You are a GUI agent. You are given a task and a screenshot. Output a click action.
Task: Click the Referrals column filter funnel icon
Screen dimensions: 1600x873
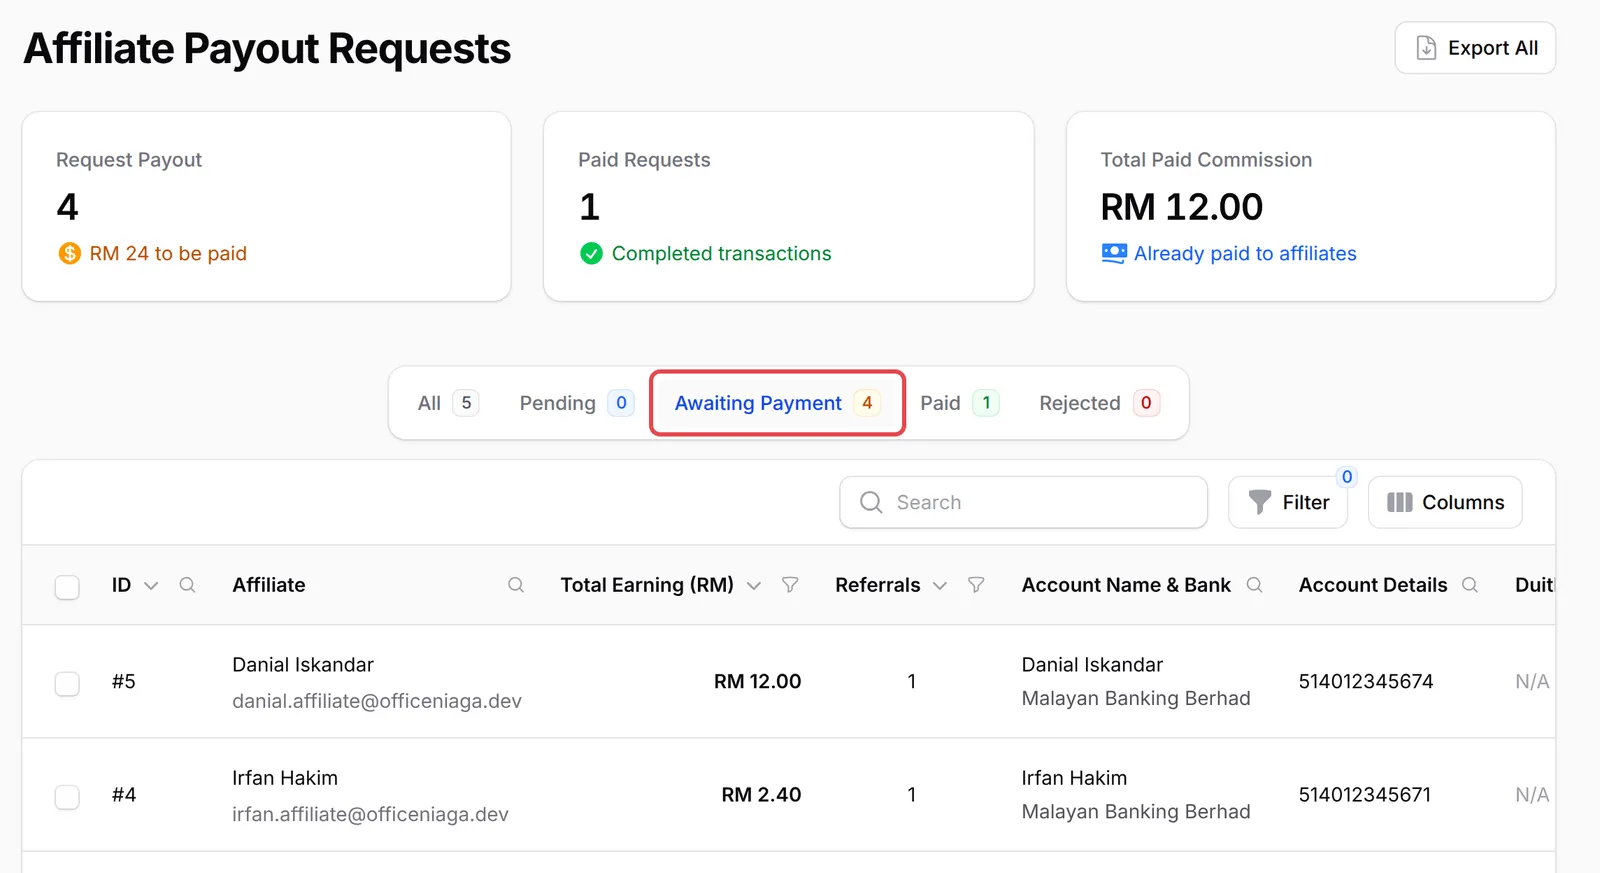coord(976,585)
